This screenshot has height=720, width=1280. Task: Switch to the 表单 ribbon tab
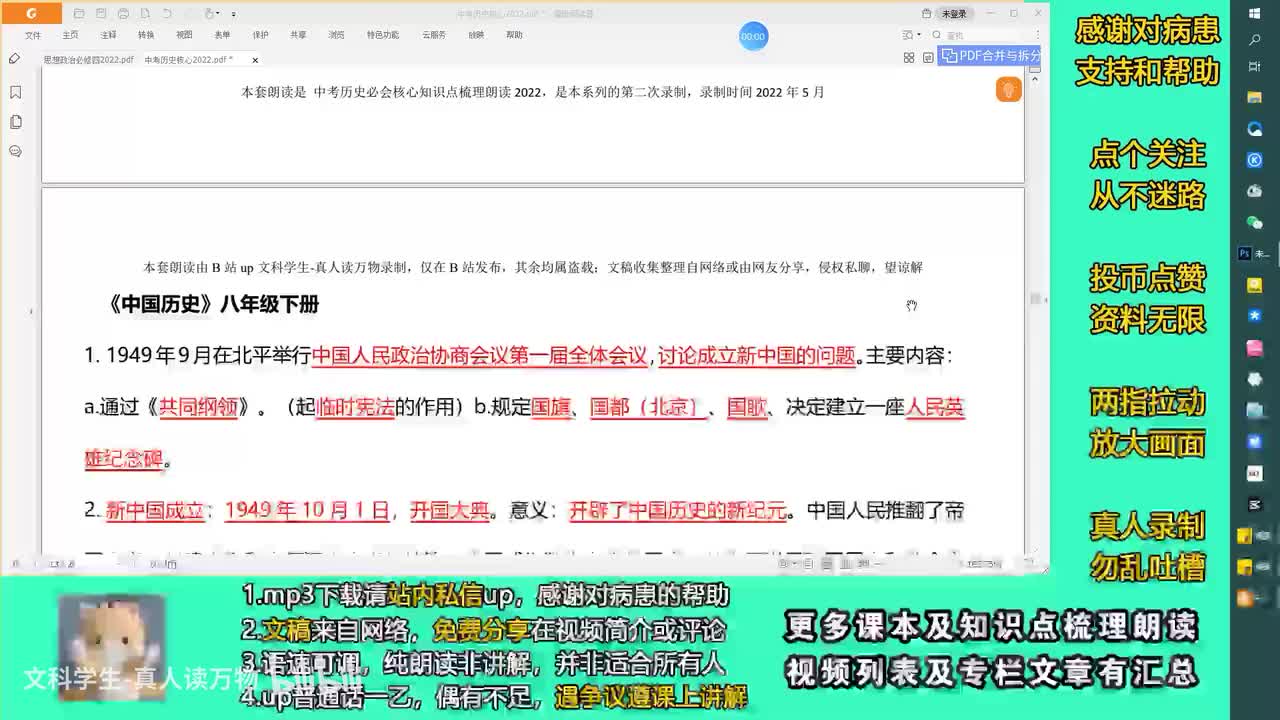pyautogui.click(x=222, y=35)
